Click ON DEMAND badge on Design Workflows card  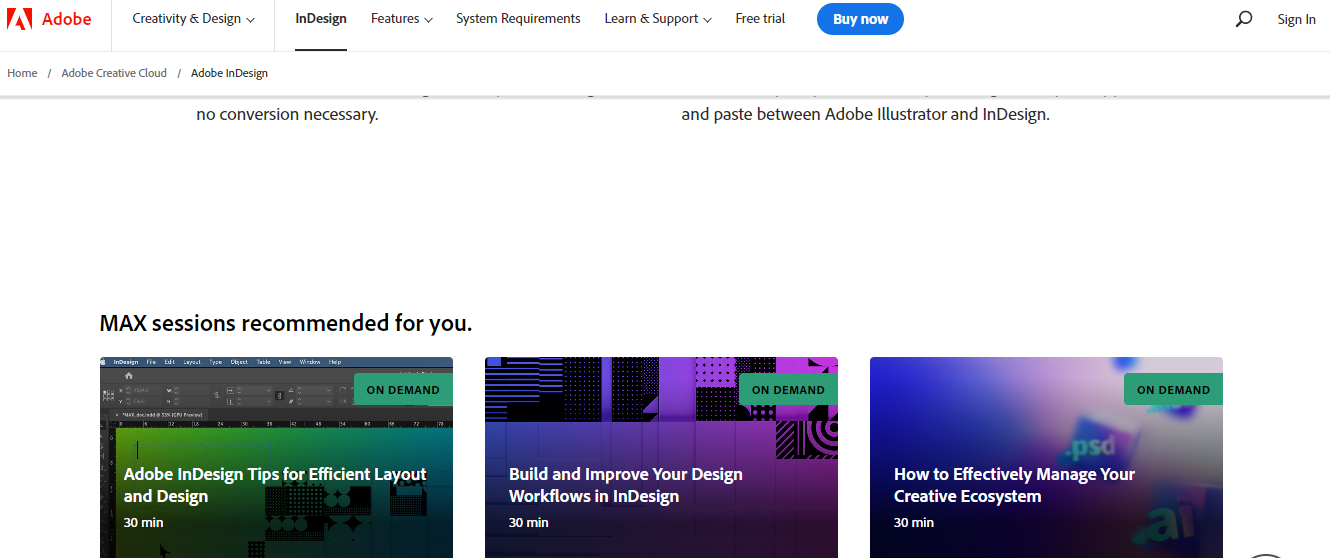pos(788,390)
